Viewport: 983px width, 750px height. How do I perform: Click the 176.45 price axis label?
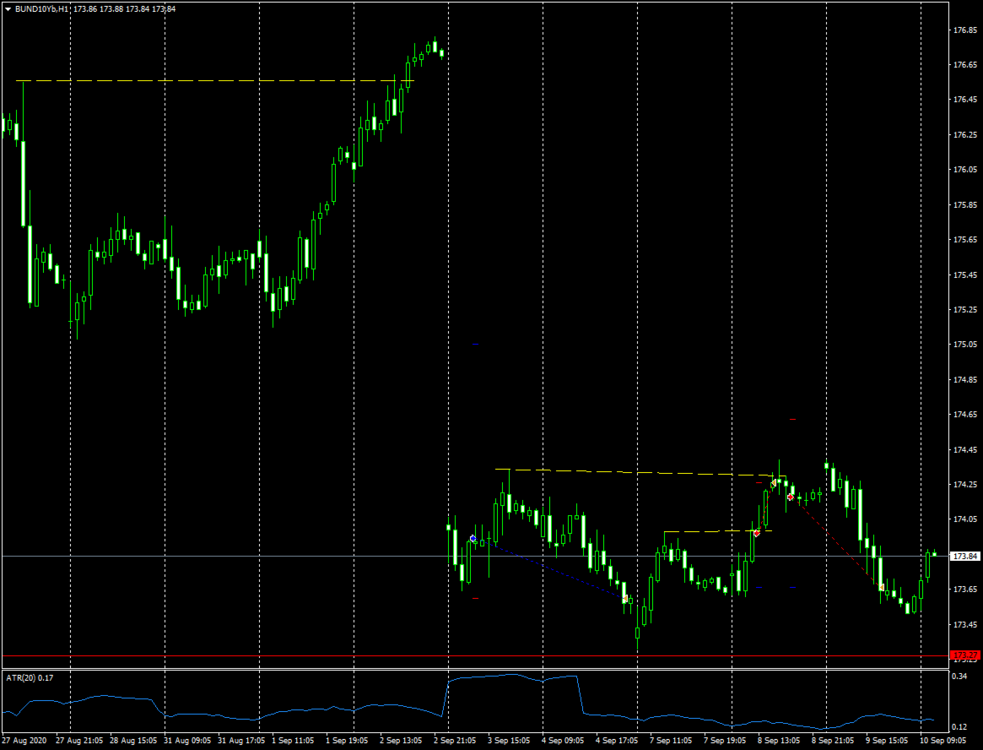pos(965,100)
